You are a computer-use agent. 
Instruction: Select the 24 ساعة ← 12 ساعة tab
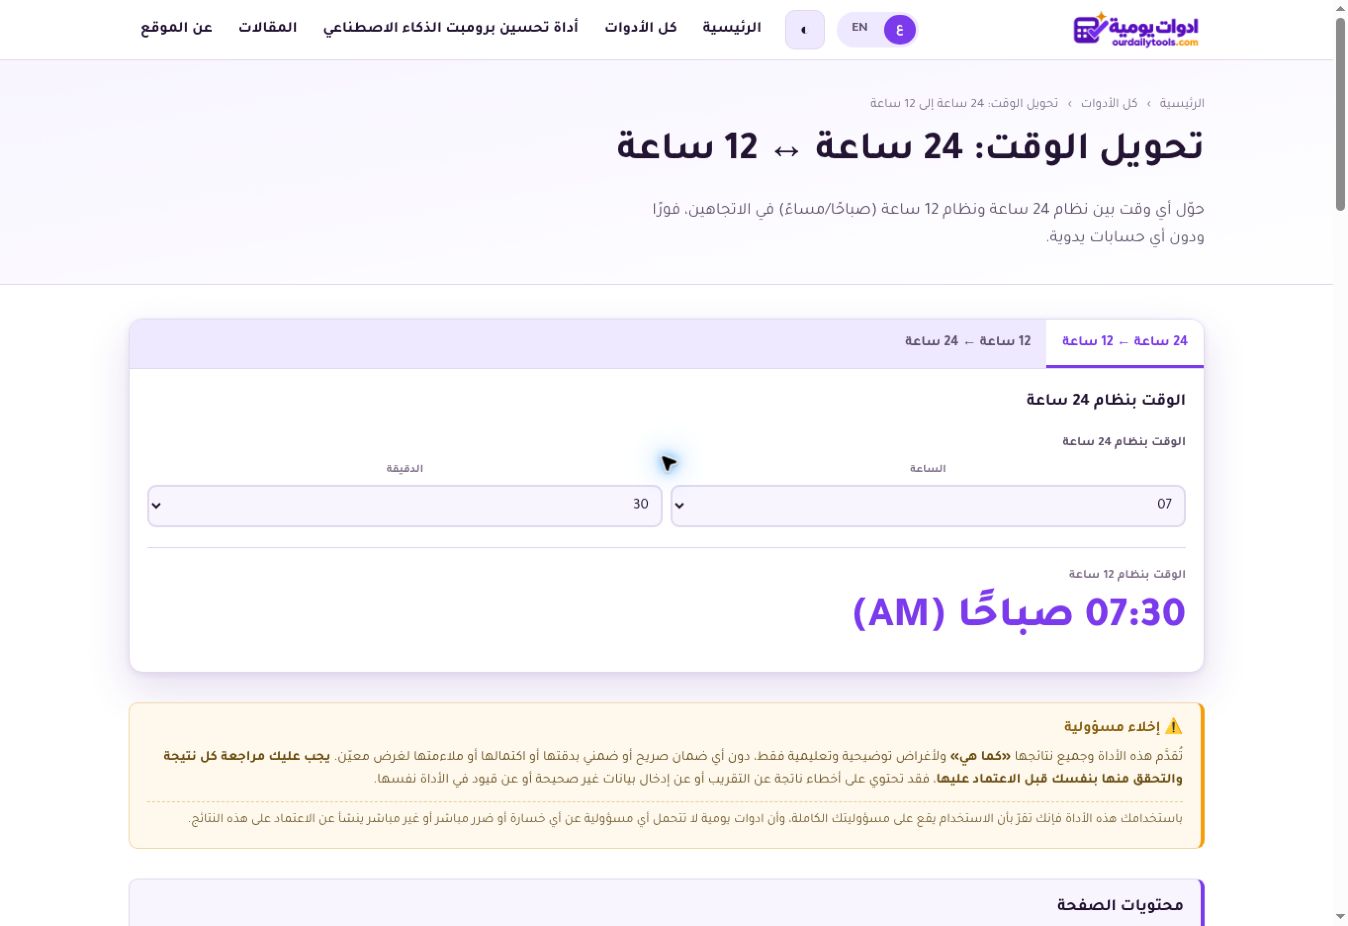1125,342
